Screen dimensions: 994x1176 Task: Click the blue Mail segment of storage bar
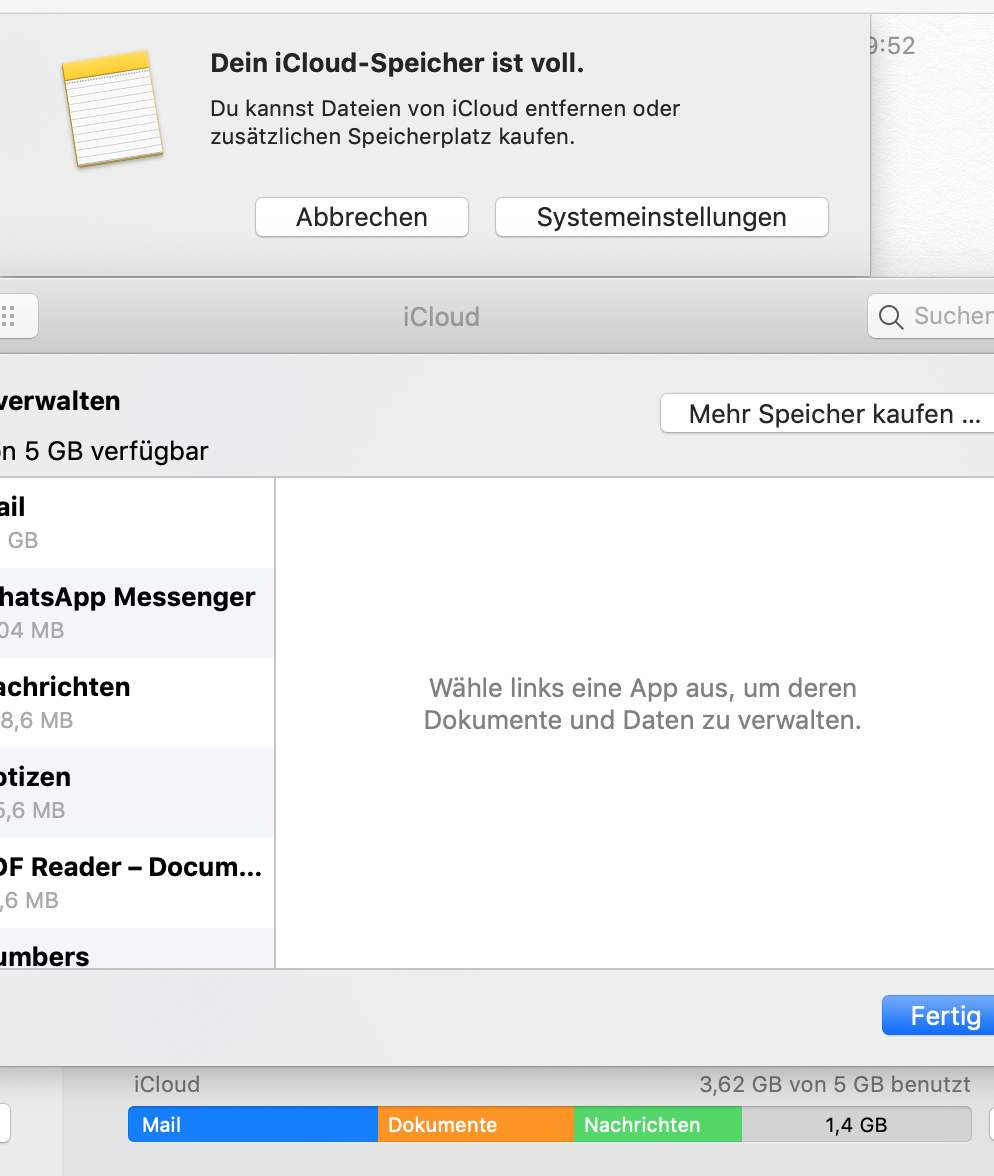pyautogui.click(x=253, y=1124)
